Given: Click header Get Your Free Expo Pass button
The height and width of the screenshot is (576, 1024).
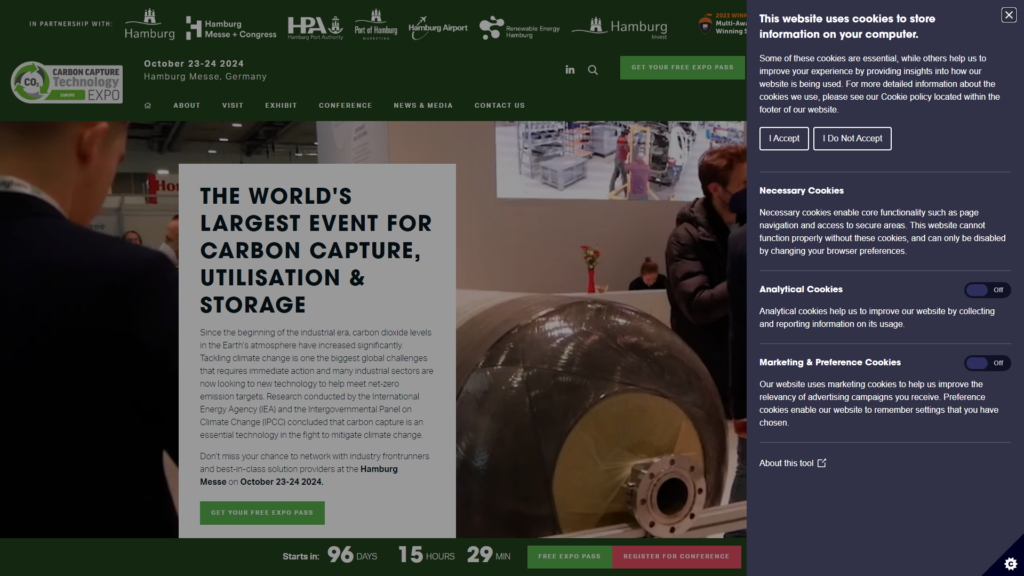Looking at the screenshot, I should point(682,67).
